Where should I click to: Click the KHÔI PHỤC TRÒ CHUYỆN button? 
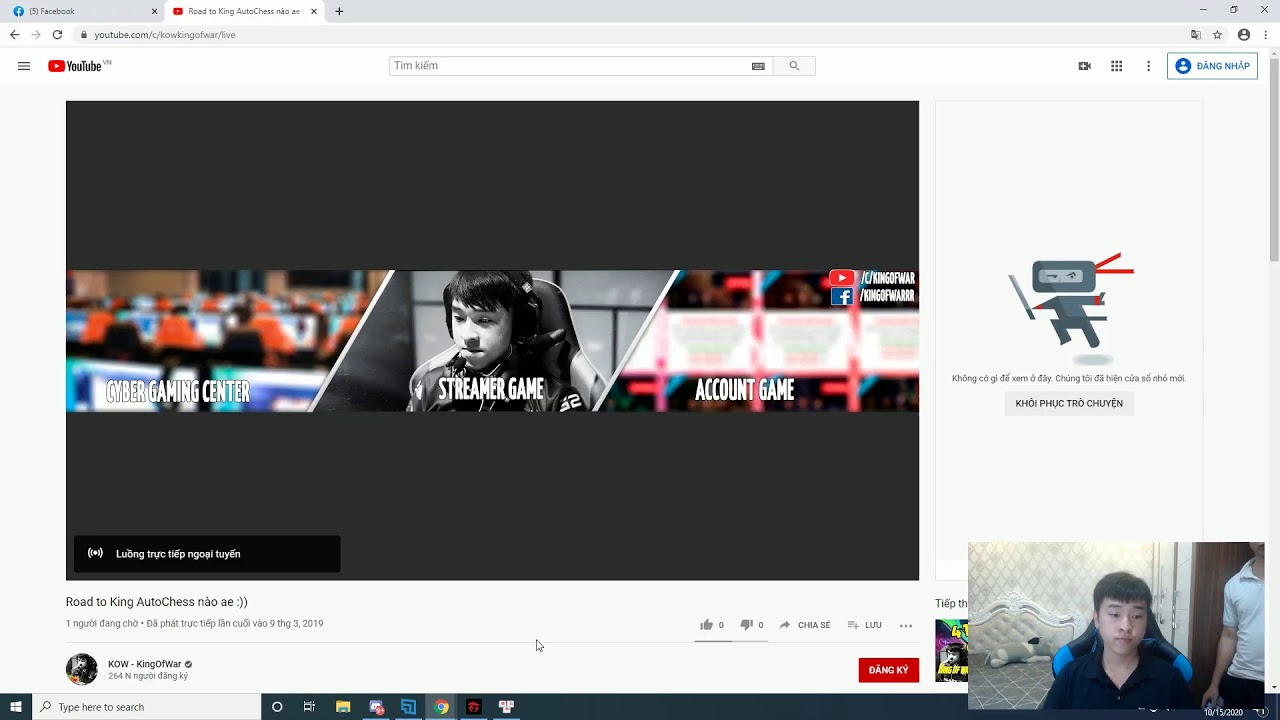(1069, 404)
